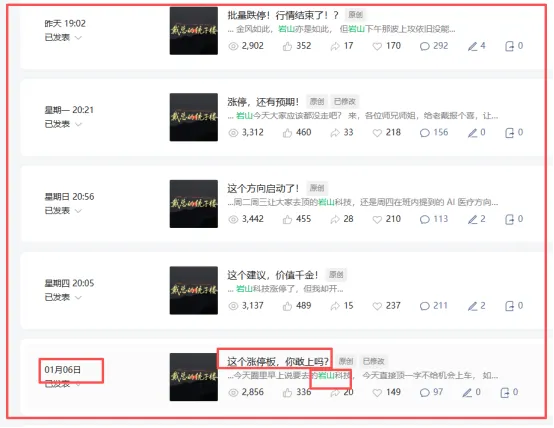
Task: Click views eye icon showing 2,902
Action: pyautogui.click(x=233, y=46)
